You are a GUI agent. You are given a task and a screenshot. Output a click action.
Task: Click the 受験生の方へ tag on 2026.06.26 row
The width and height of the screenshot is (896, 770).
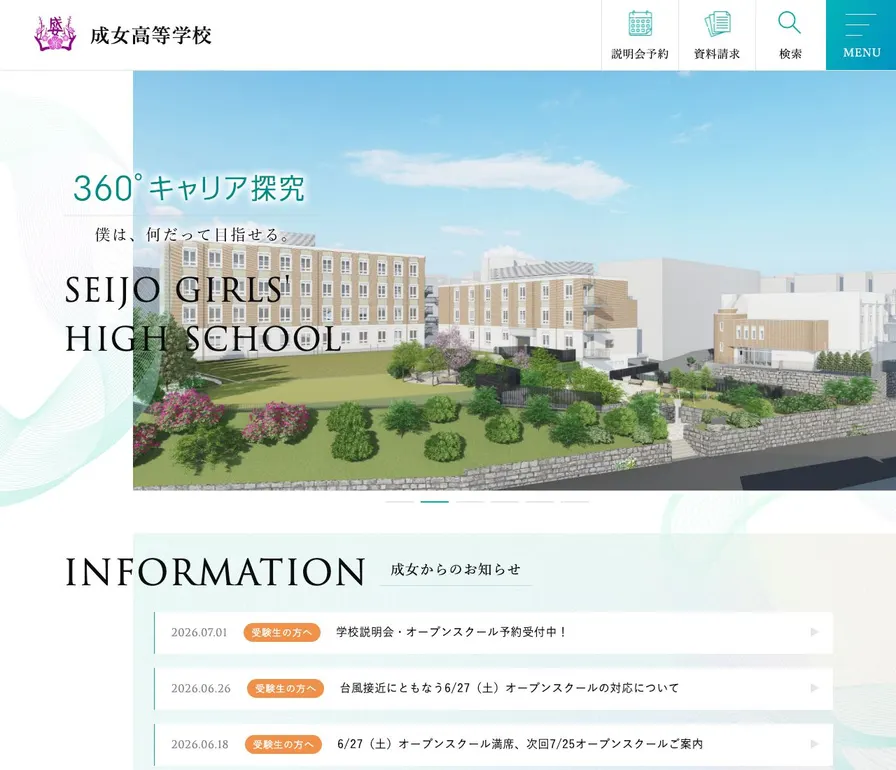click(285, 688)
